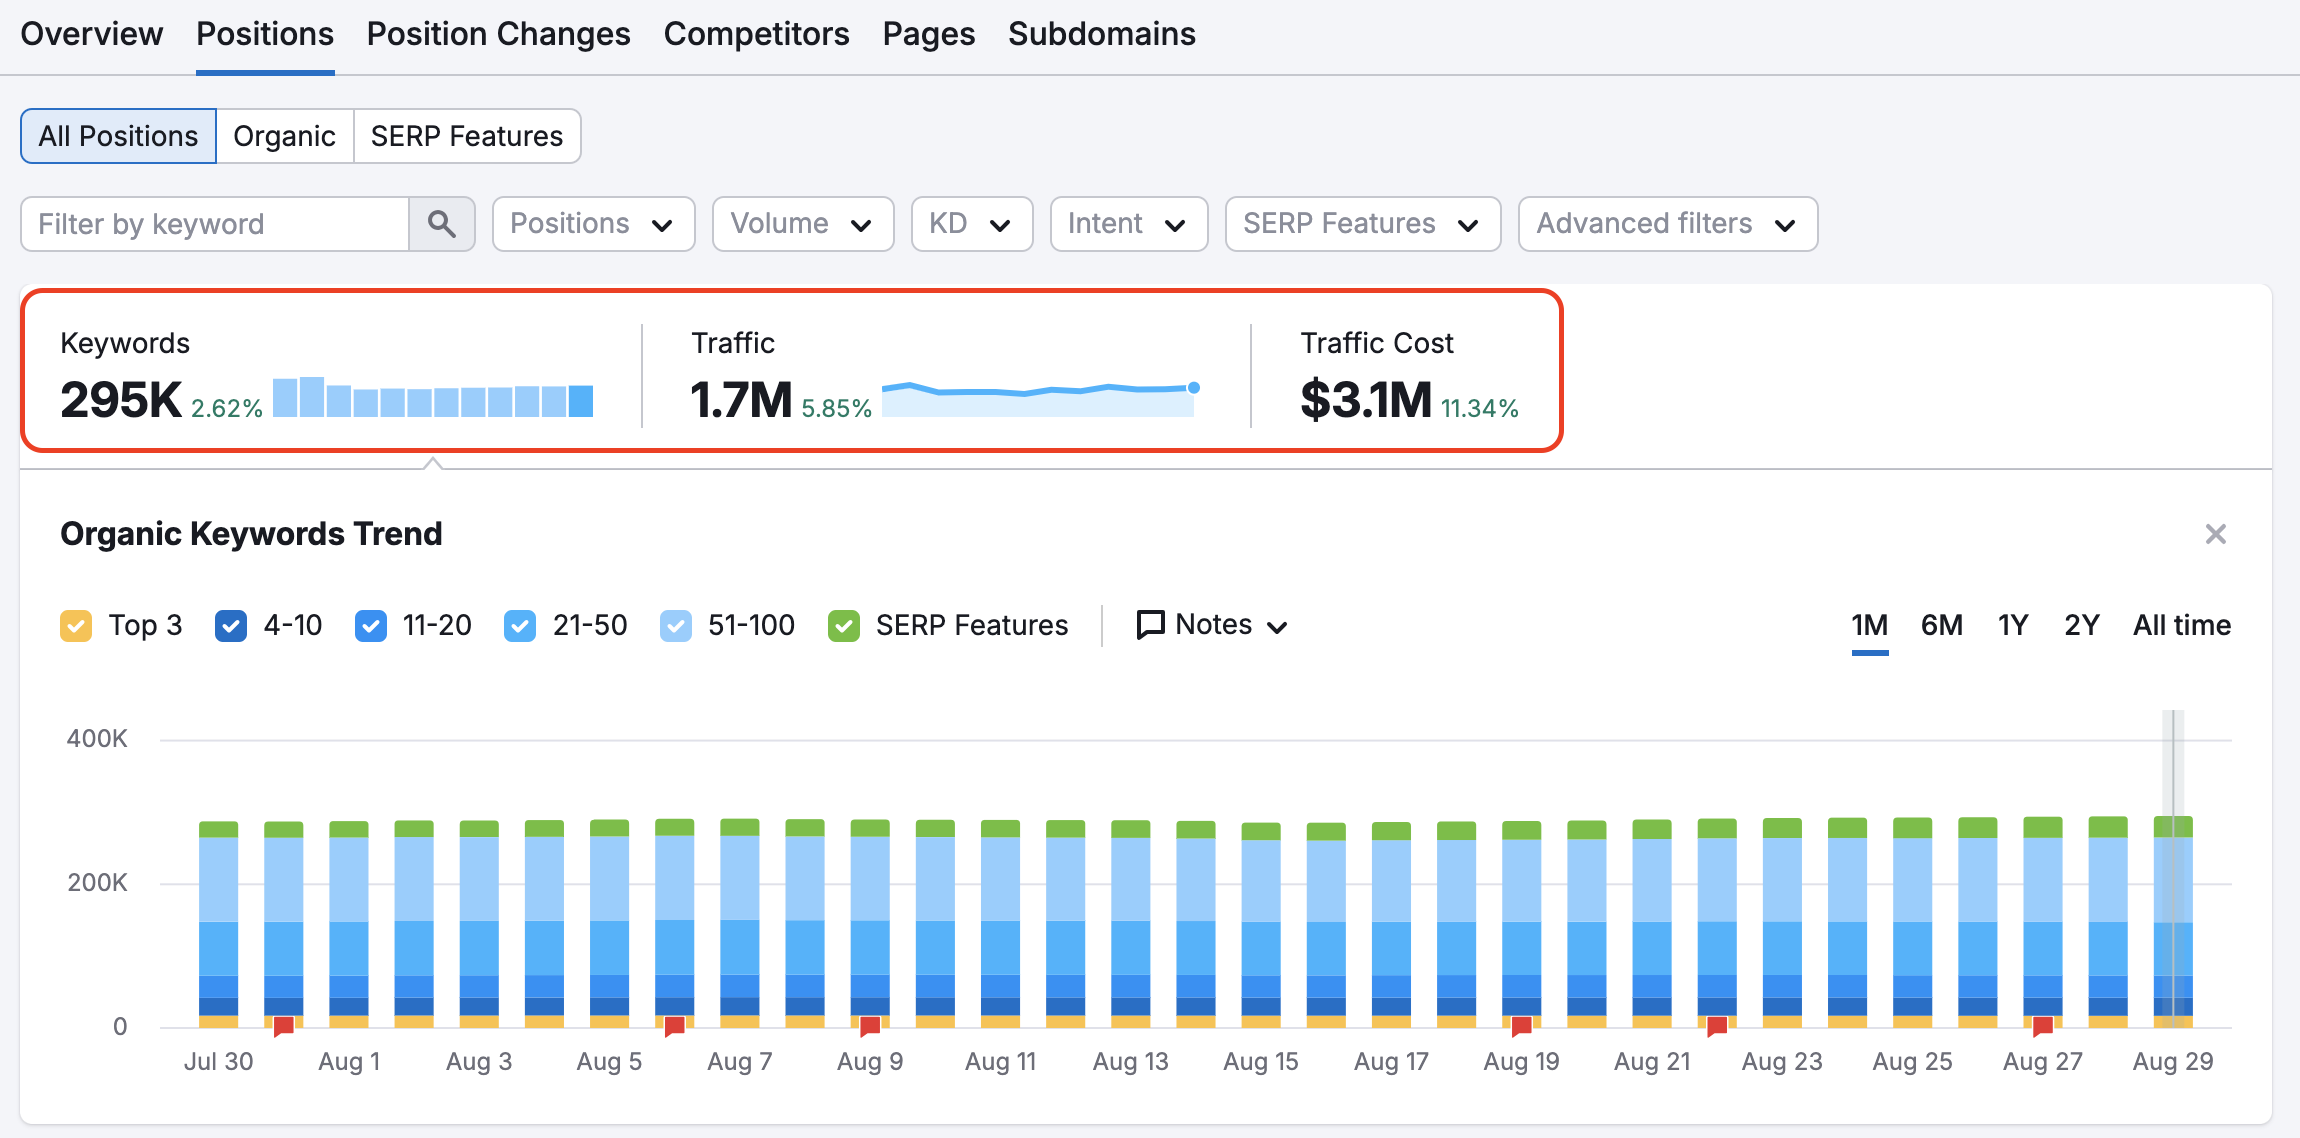
Task: Click the Notes speech bubble icon
Action: click(x=1150, y=625)
